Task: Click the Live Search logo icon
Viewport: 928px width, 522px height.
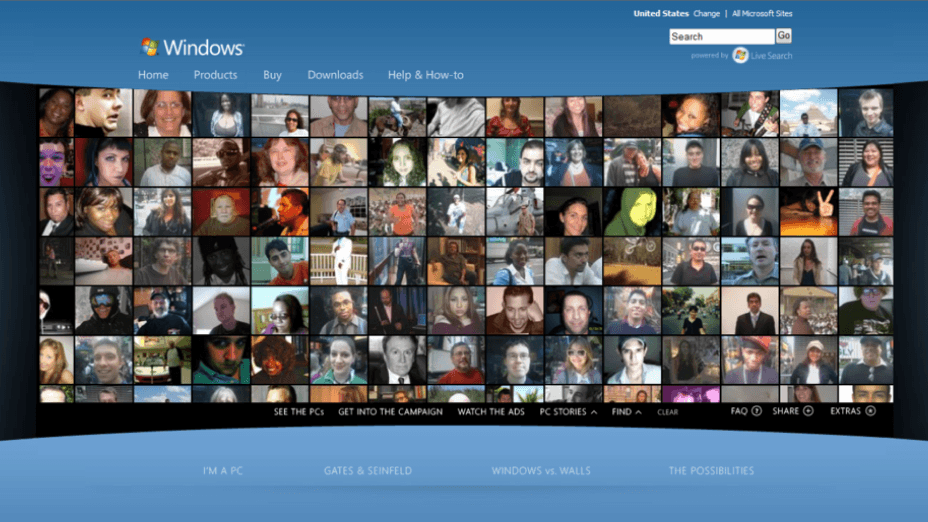Action: pos(740,56)
